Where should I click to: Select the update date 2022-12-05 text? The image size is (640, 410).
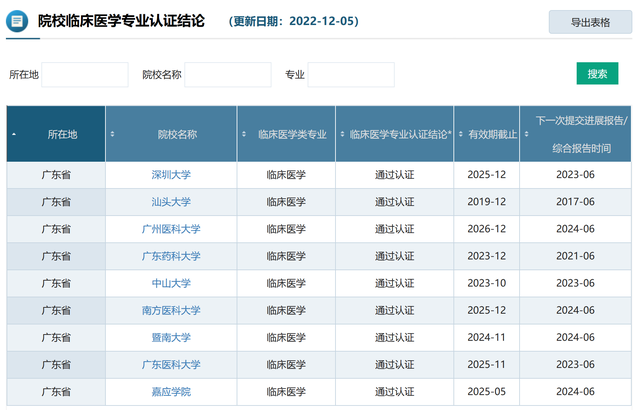[x=322, y=21]
